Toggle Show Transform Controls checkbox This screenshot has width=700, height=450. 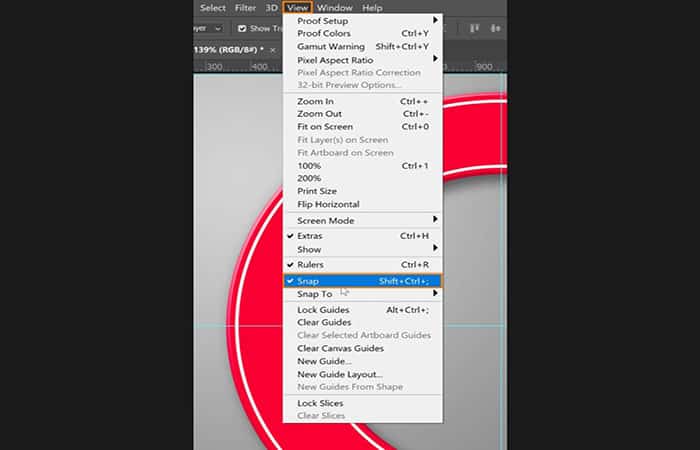pos(242,29)
